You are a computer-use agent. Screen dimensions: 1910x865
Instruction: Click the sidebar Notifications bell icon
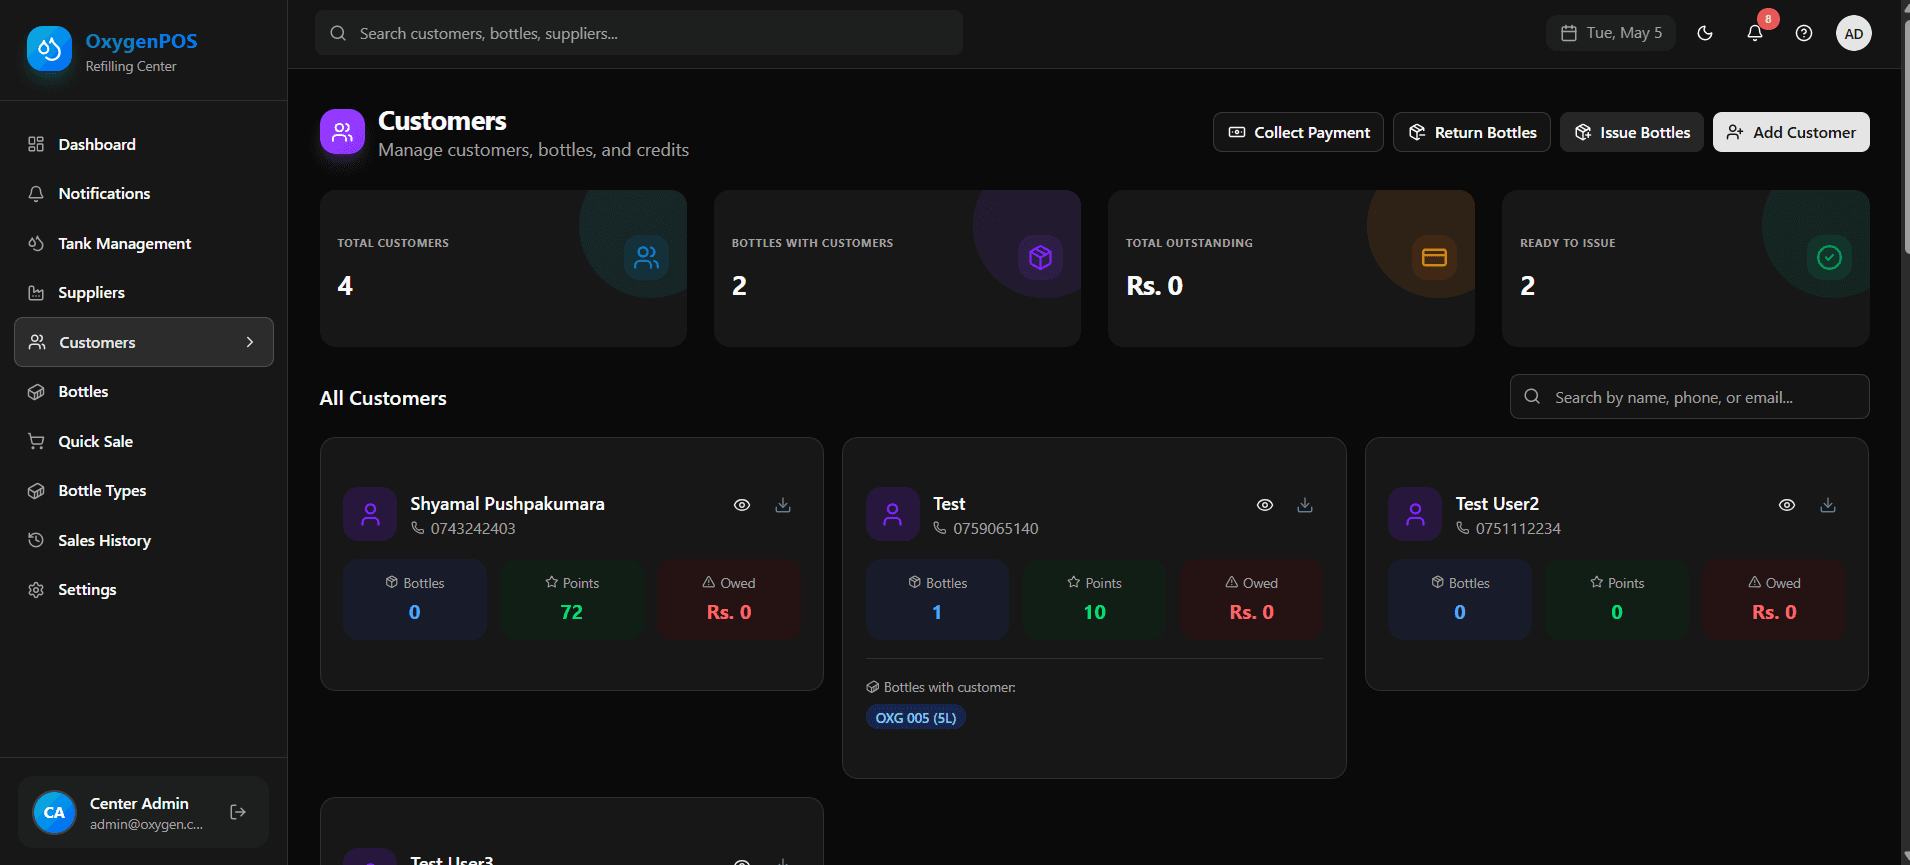(36, 194)
